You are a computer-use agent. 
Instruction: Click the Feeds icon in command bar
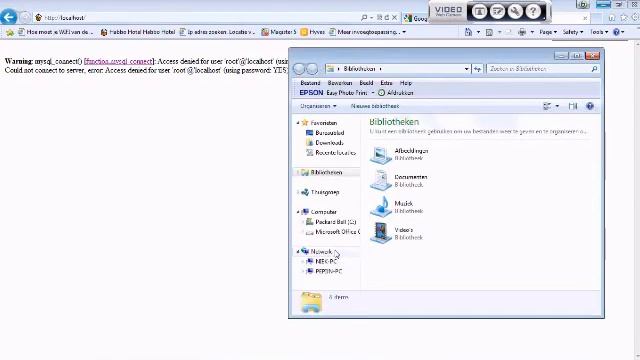pyautogui.click(x=489, y=32)
